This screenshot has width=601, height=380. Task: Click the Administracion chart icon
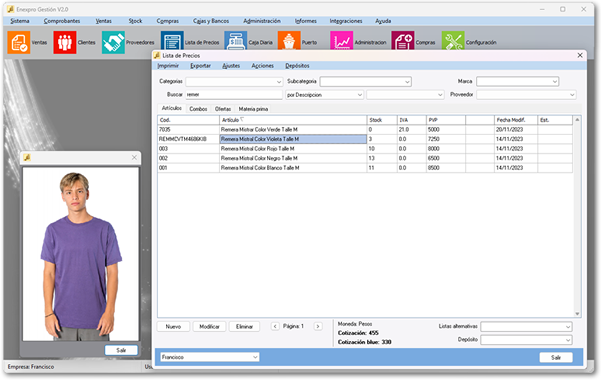[341, 41]
